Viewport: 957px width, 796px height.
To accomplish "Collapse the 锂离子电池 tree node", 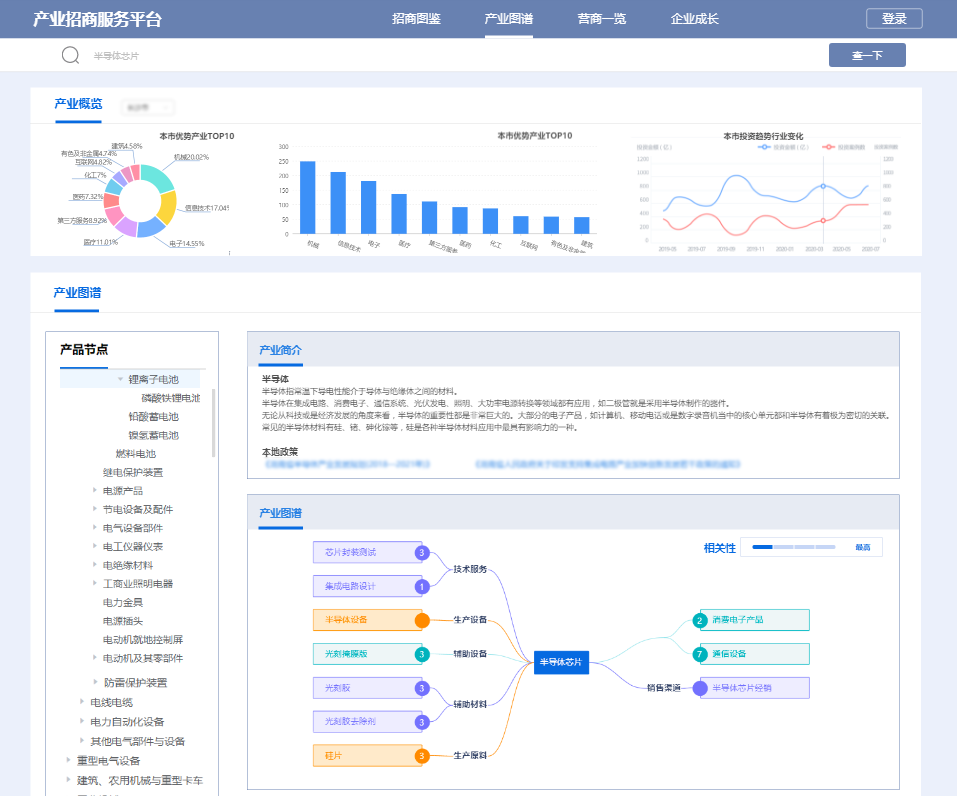I will point(121,379).
